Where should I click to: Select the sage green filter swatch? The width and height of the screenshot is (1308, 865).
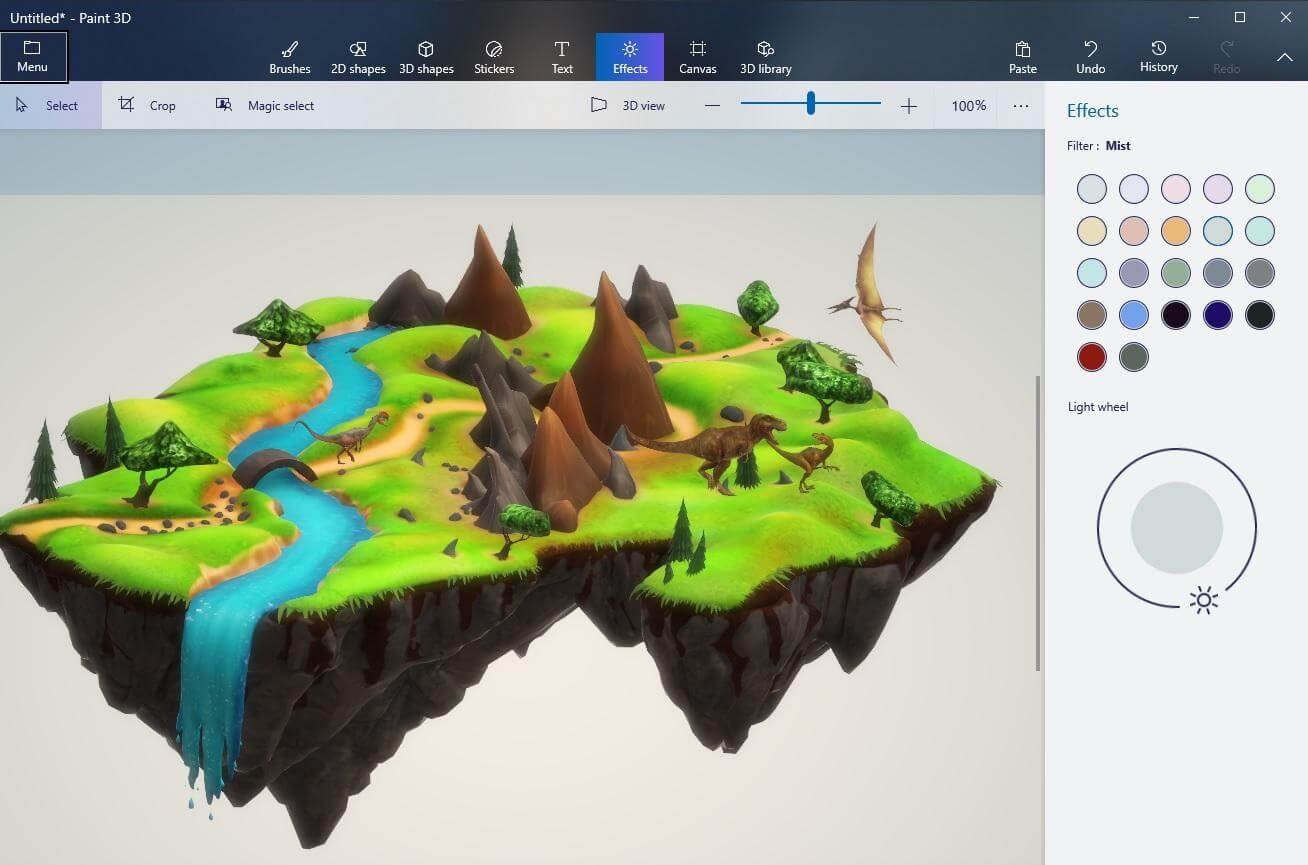(1176, 273)
